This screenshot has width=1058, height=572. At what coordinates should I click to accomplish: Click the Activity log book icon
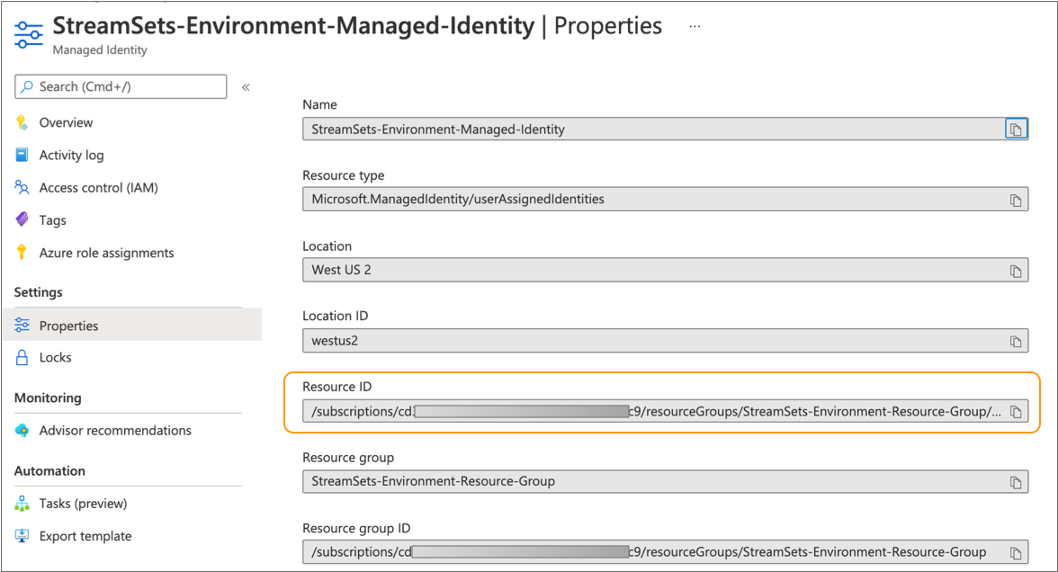[22, 154]
